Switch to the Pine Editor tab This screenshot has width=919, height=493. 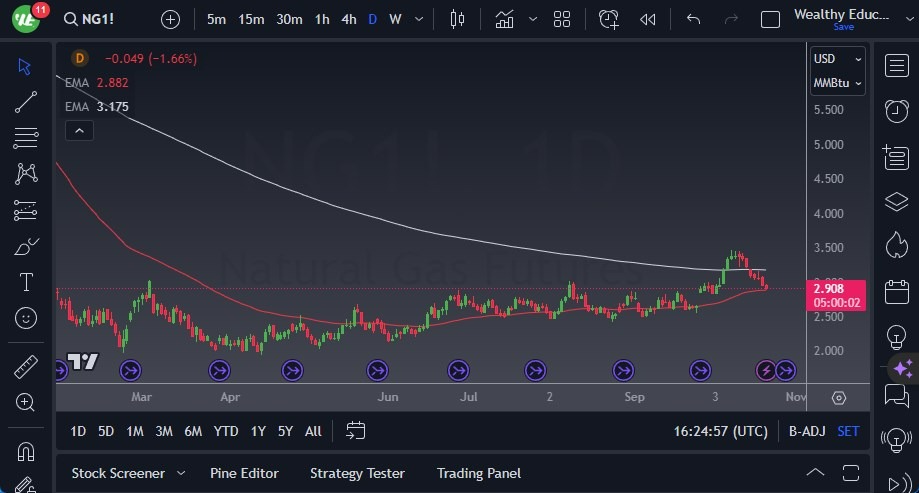[244, 473]
